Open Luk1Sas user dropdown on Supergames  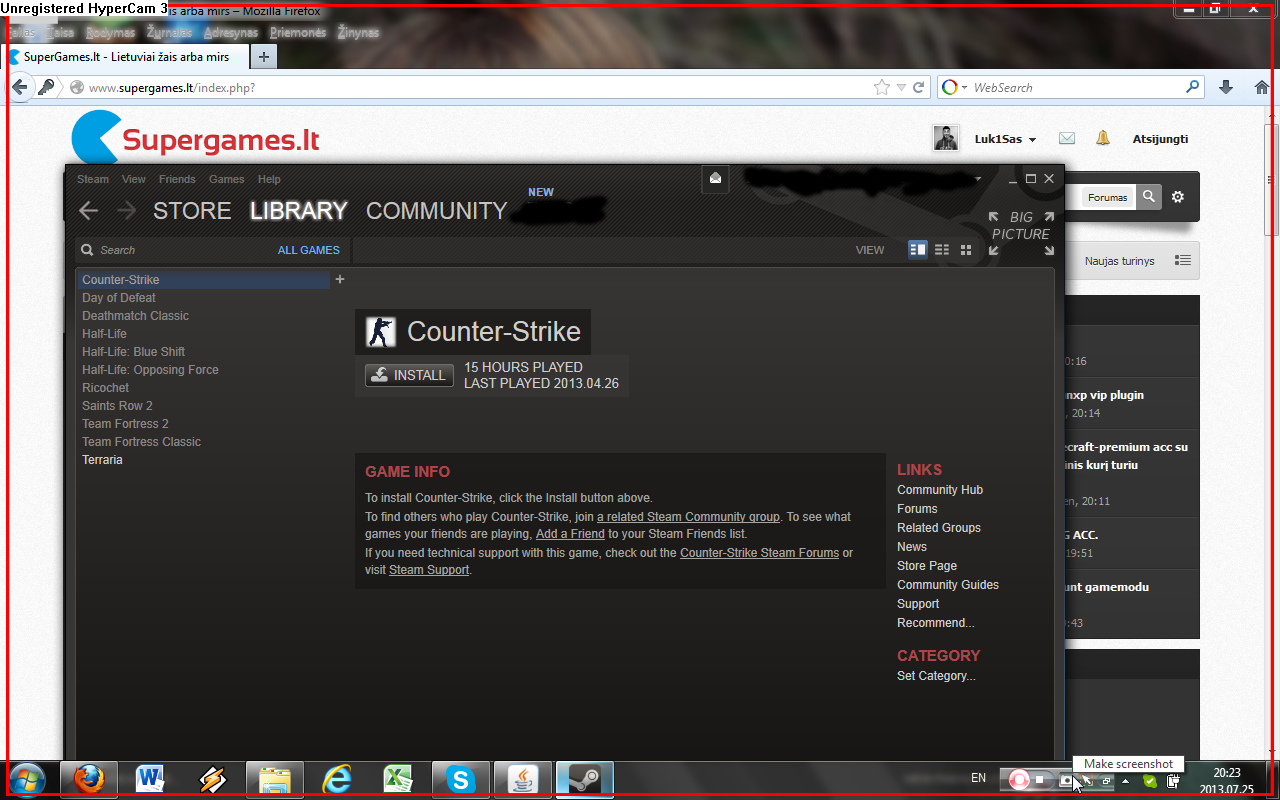(x=1005, y=139)
